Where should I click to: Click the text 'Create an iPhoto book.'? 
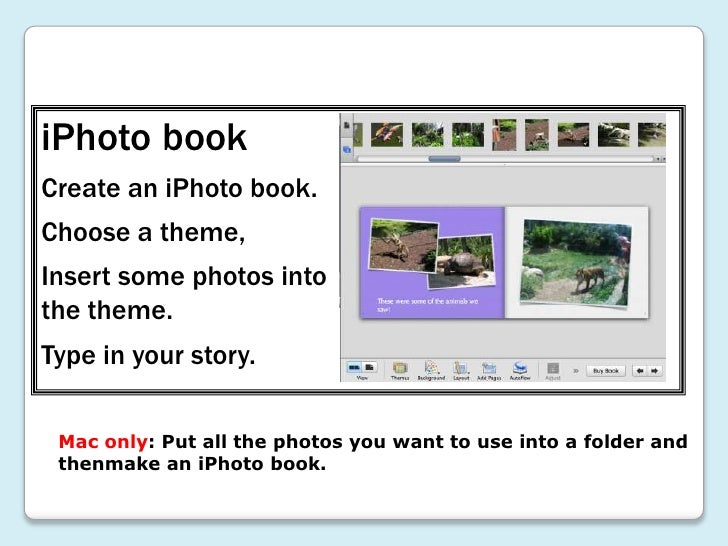pos(179,188)
